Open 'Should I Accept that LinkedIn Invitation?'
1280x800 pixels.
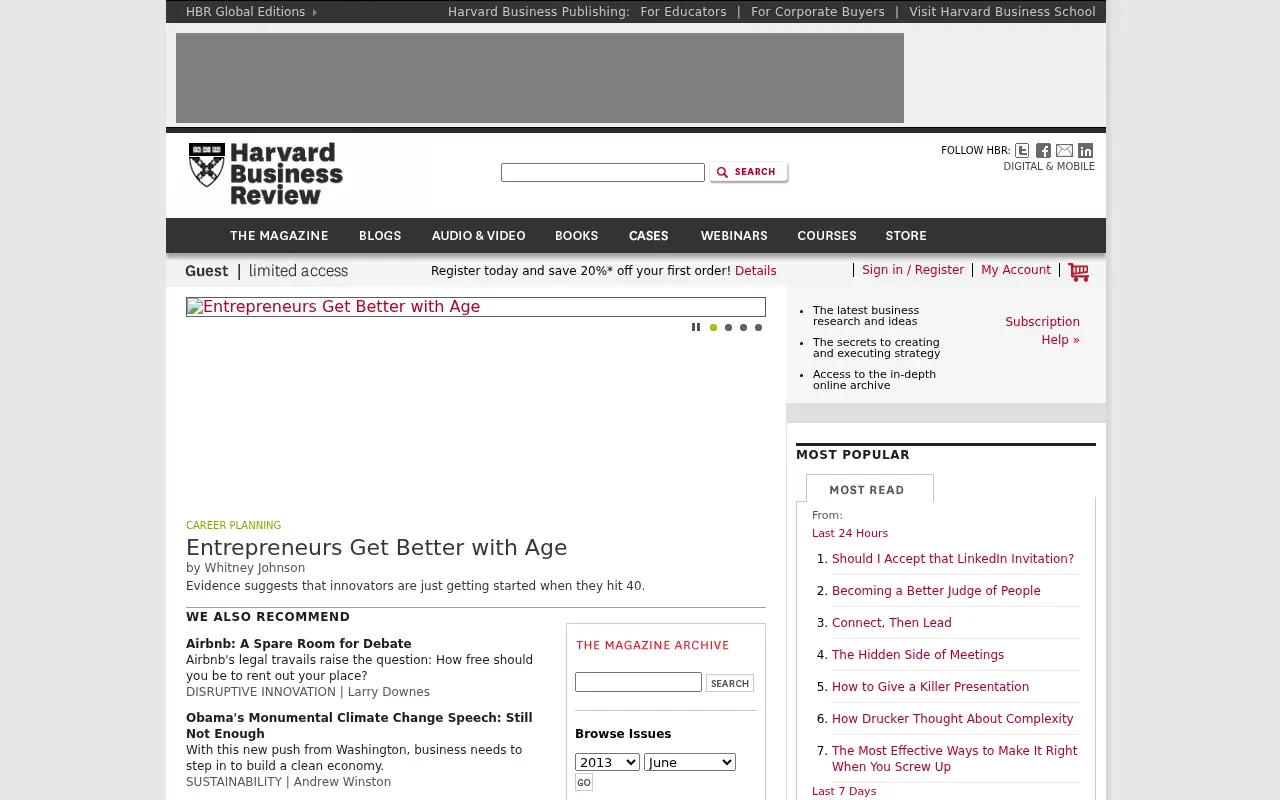click(953, 559)
